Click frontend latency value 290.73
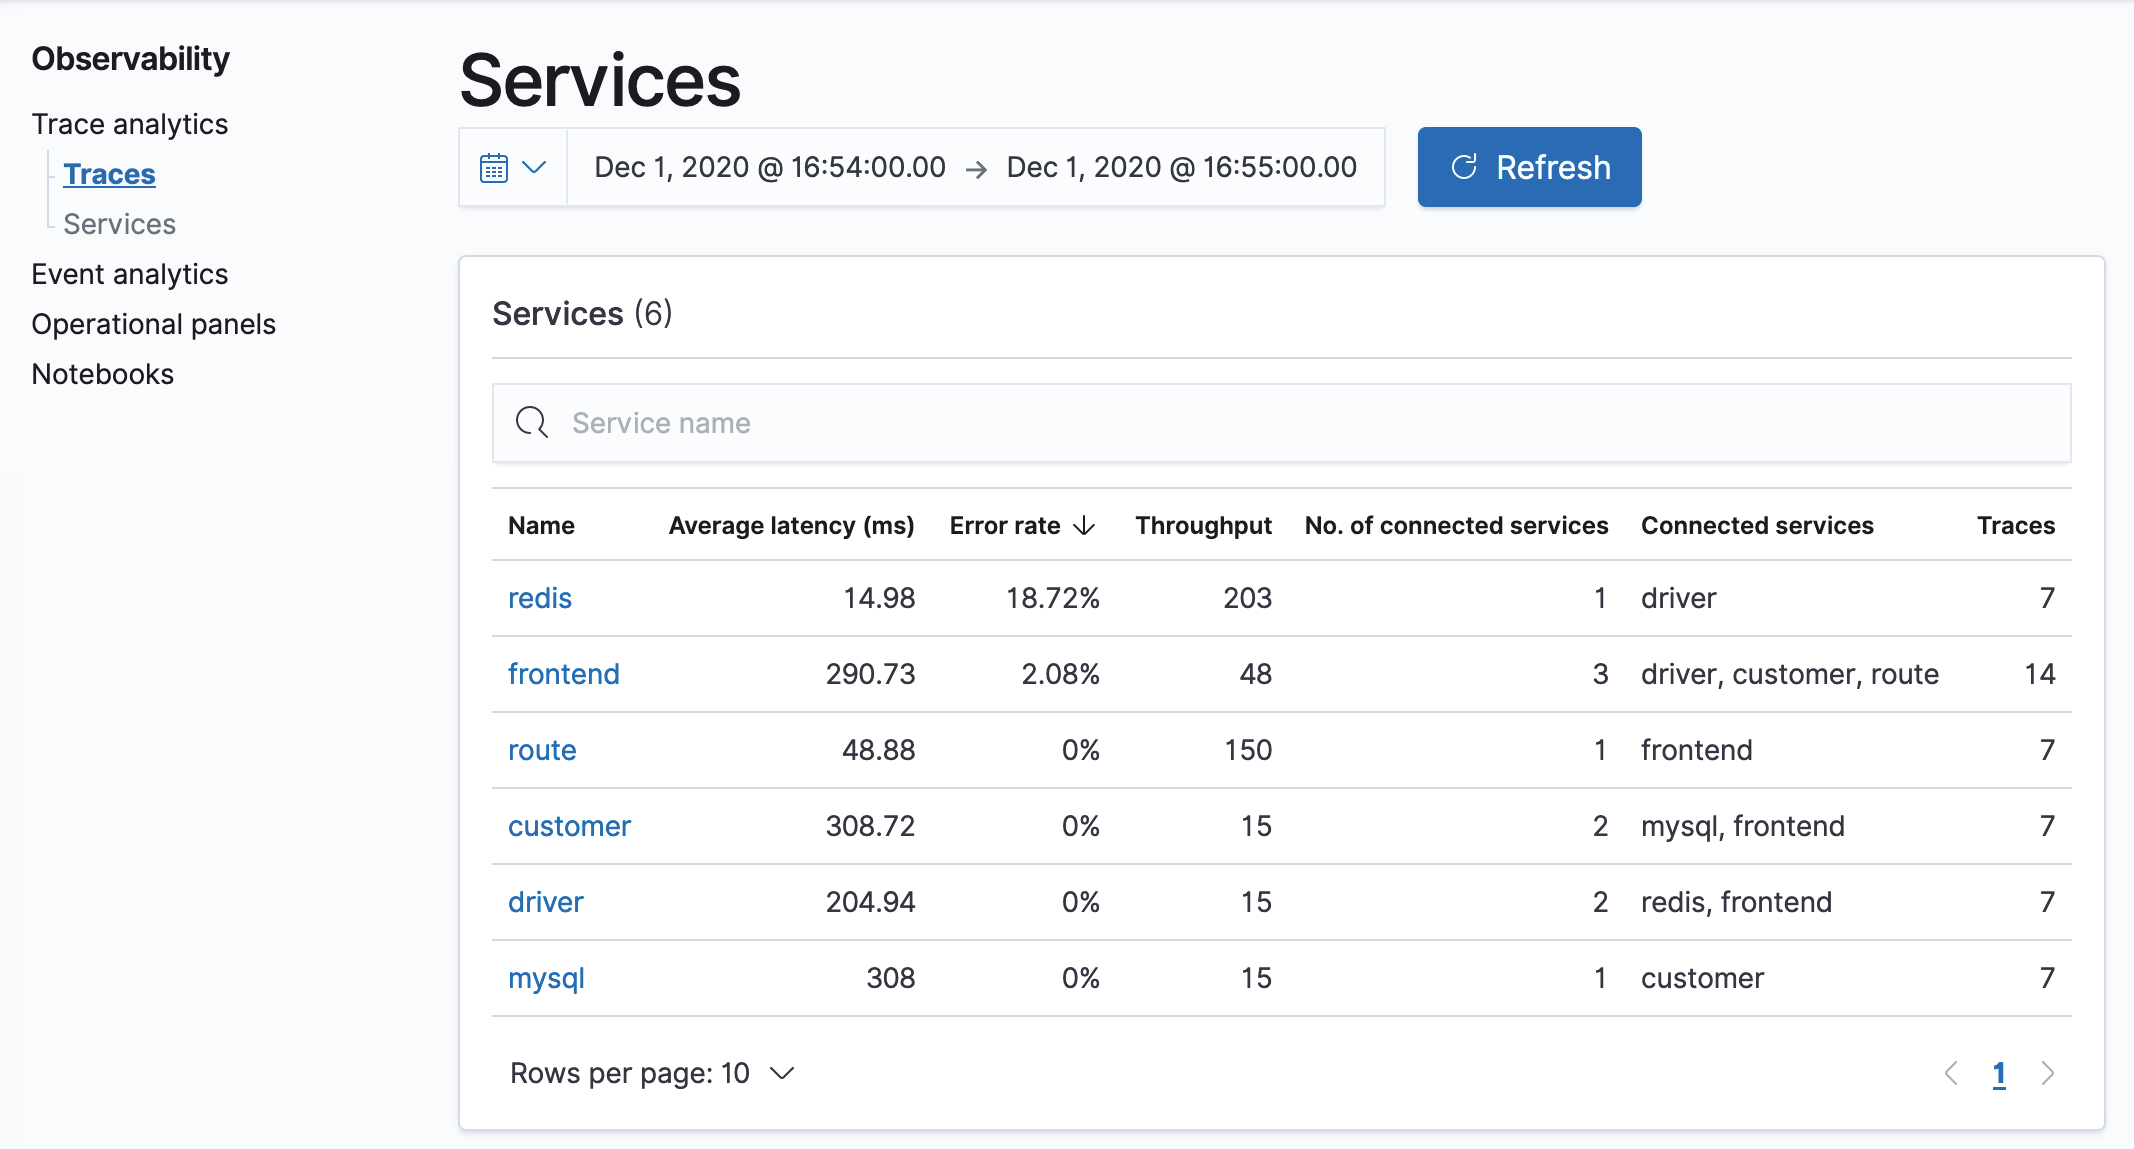2134x1149 pixels. [870, 674]
